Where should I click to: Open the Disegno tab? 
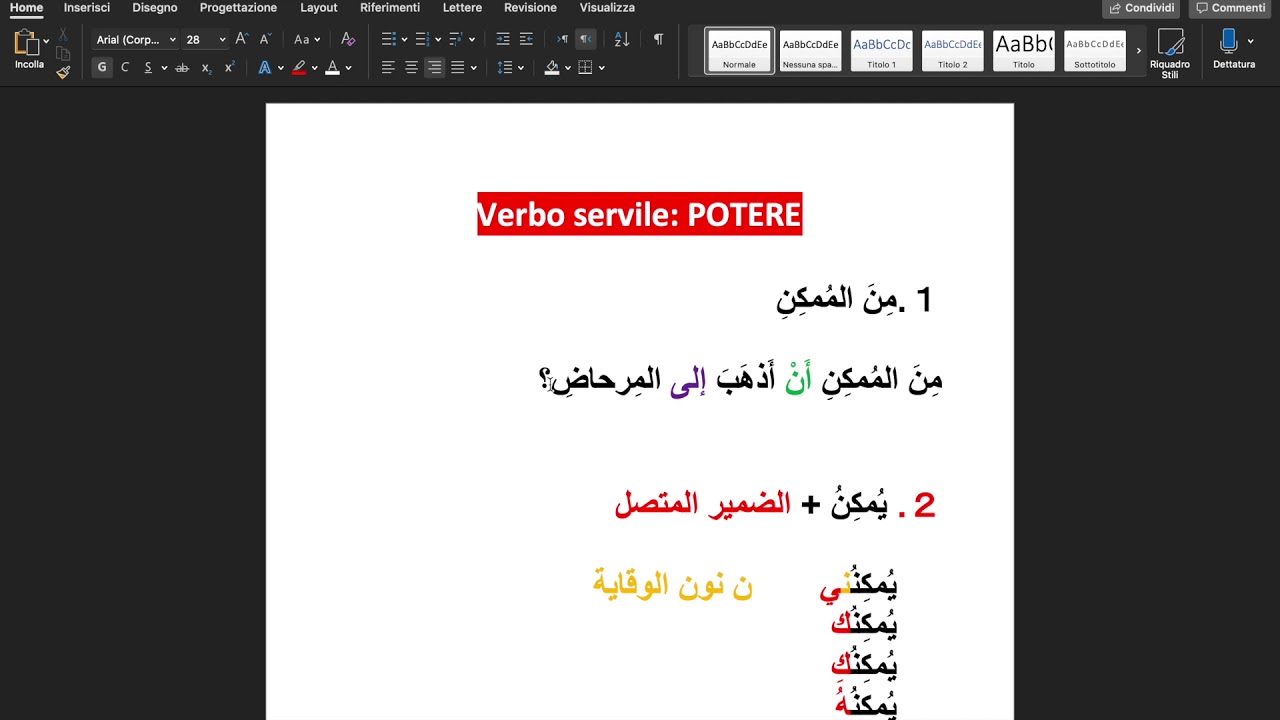155,8
